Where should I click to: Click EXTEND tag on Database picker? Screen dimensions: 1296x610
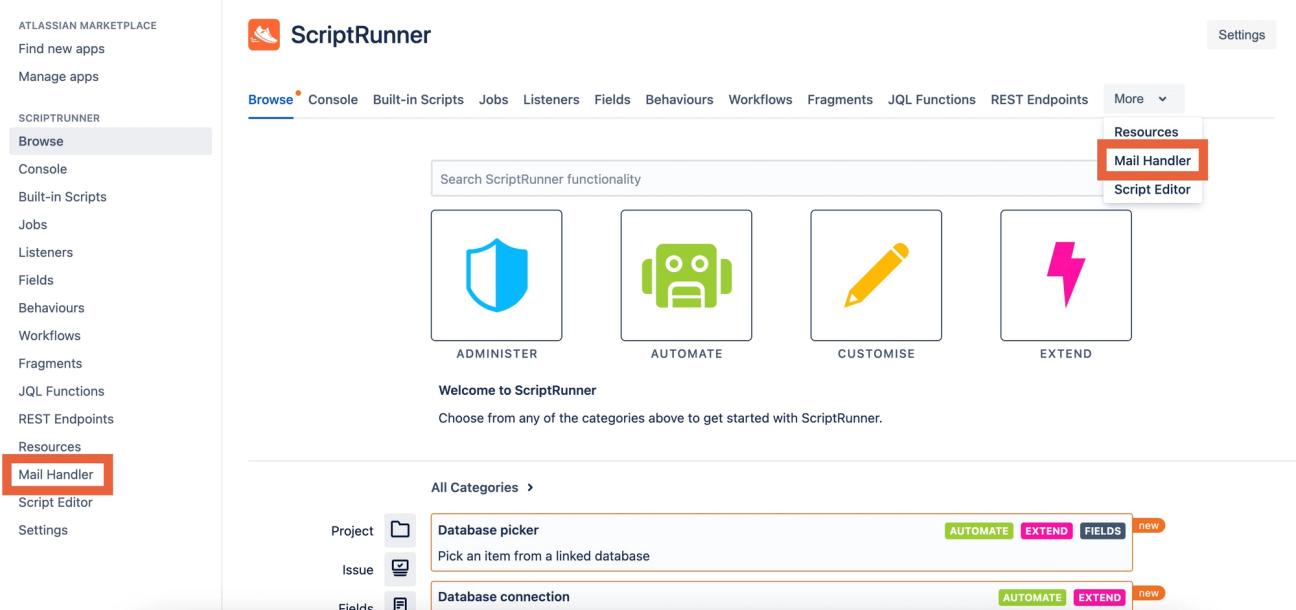1046,530
